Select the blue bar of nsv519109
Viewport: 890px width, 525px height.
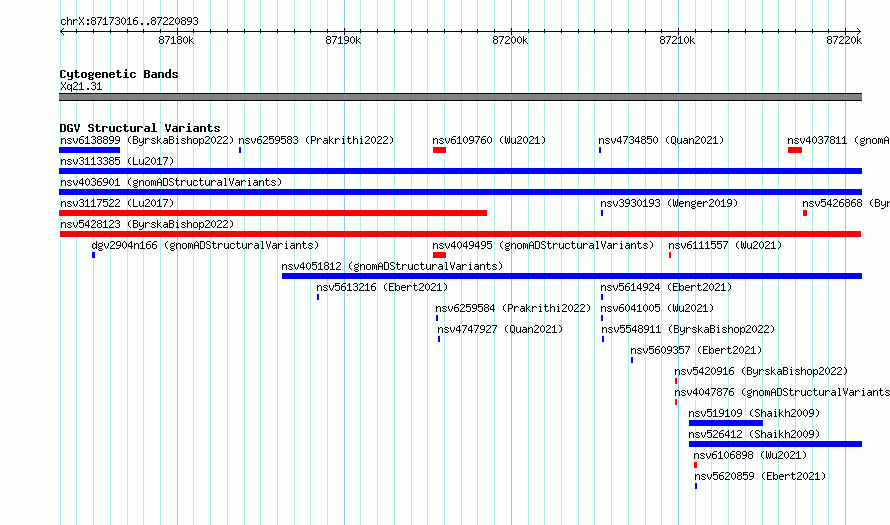pyautogui.click(x=726, y=423)
